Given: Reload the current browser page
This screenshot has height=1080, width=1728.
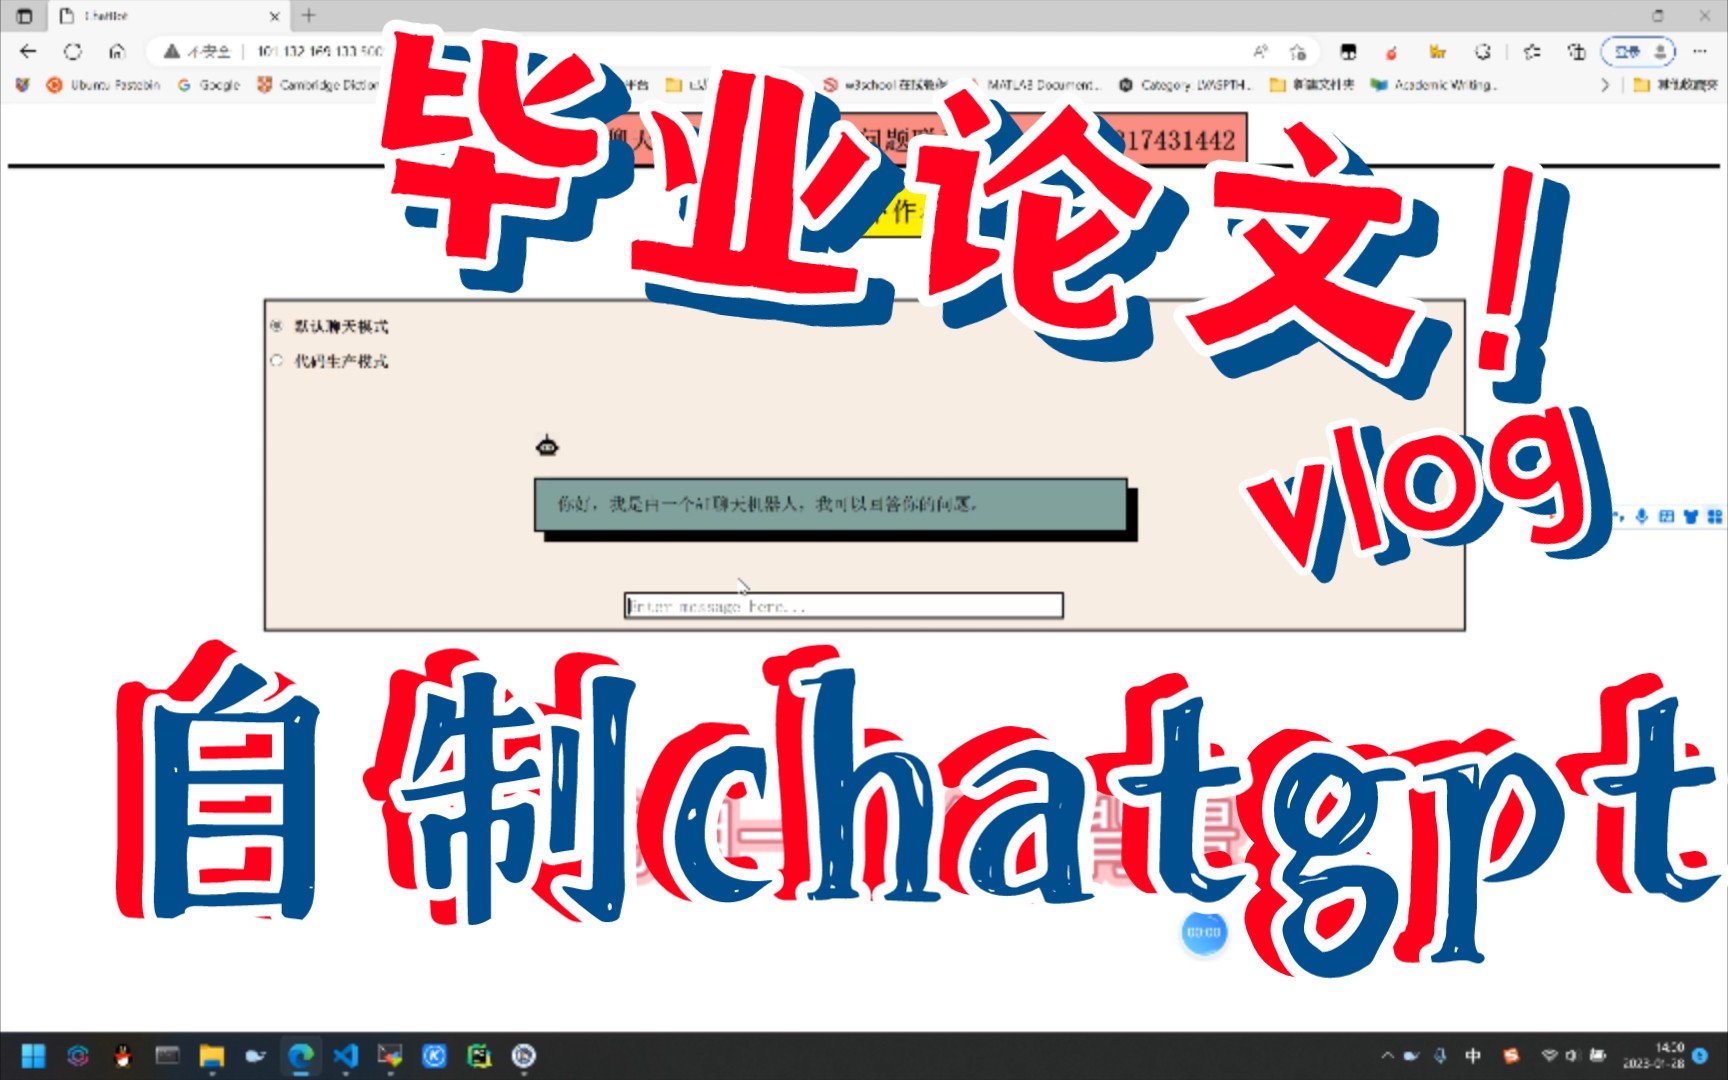Looking at the screenshot, I should coord(73,51).
